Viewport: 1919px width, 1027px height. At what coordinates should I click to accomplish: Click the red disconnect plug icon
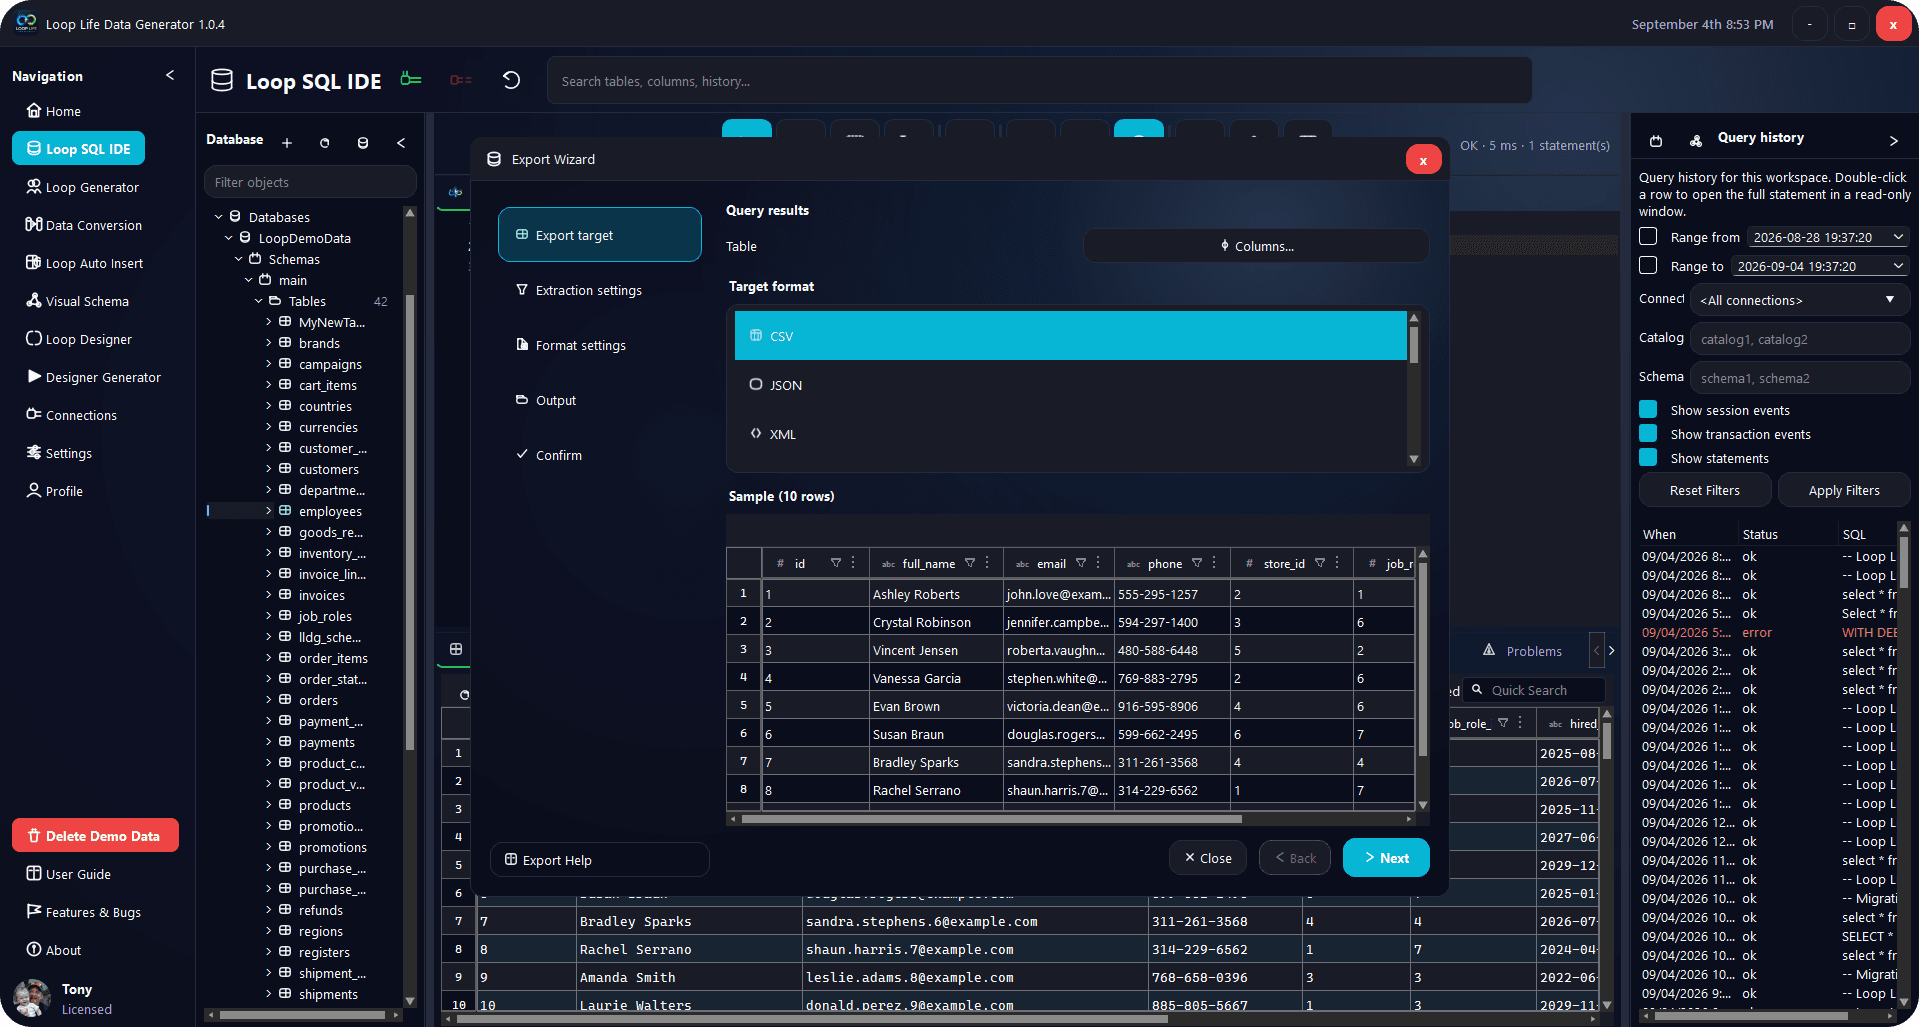461,80
